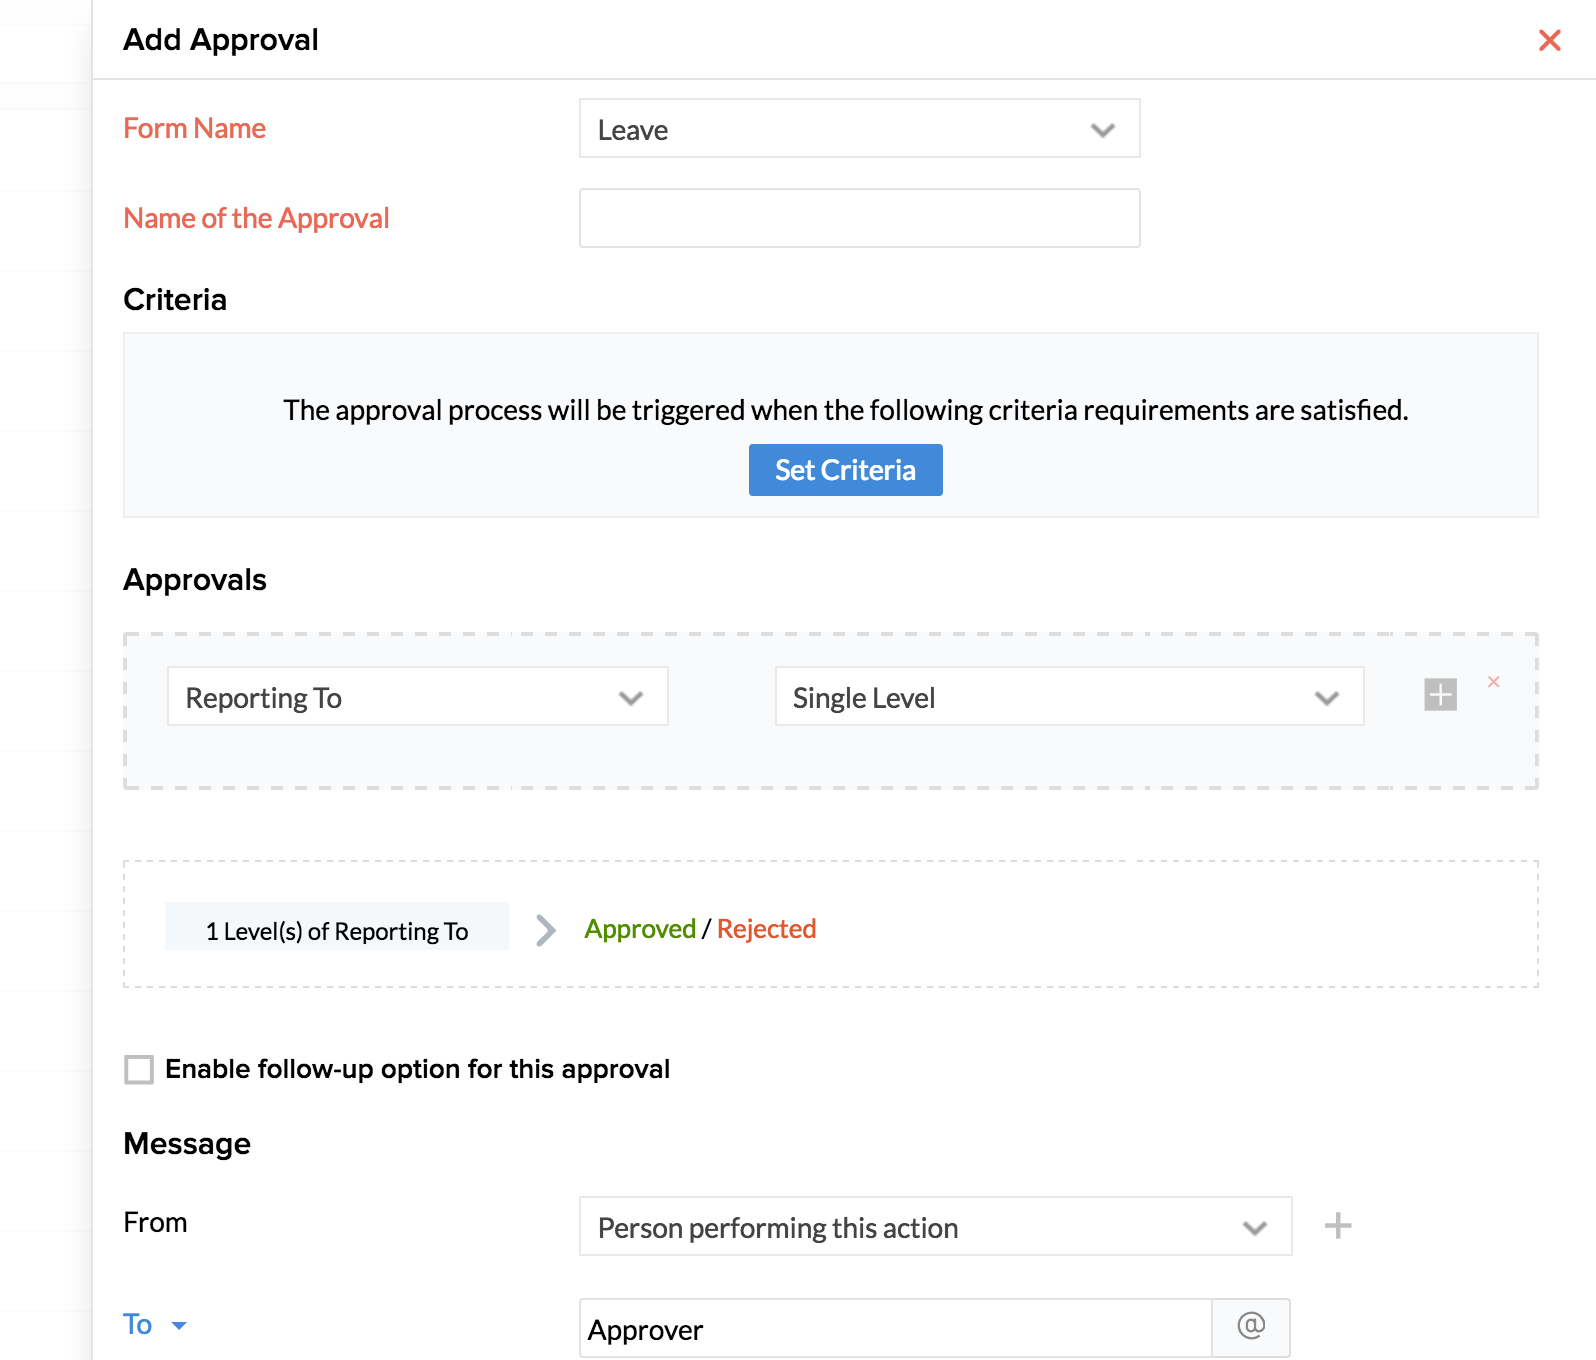
Task: Select the 1 Level(s) of Reporting To chip
Action: pos(336,931)
